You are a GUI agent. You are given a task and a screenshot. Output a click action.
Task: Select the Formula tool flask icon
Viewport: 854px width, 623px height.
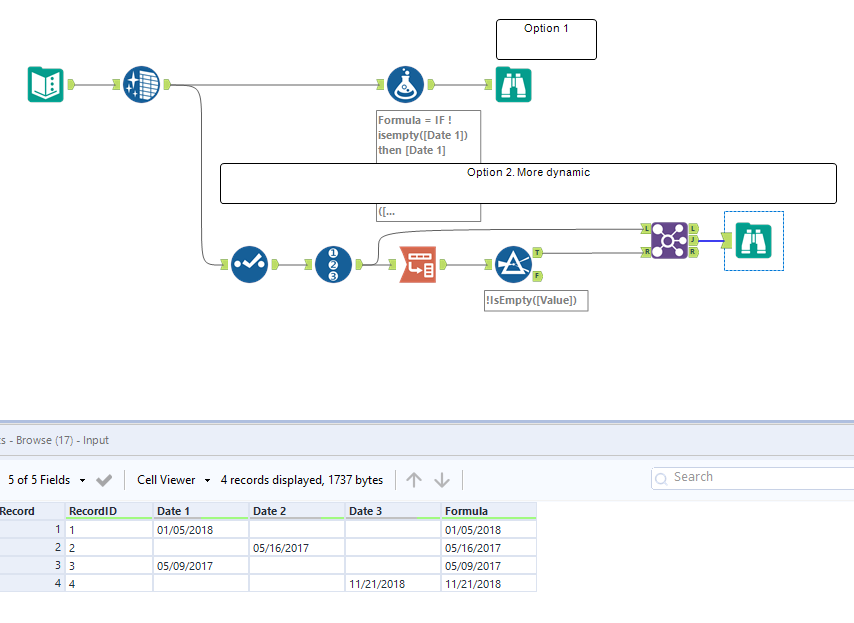click(x=405, y=84)
